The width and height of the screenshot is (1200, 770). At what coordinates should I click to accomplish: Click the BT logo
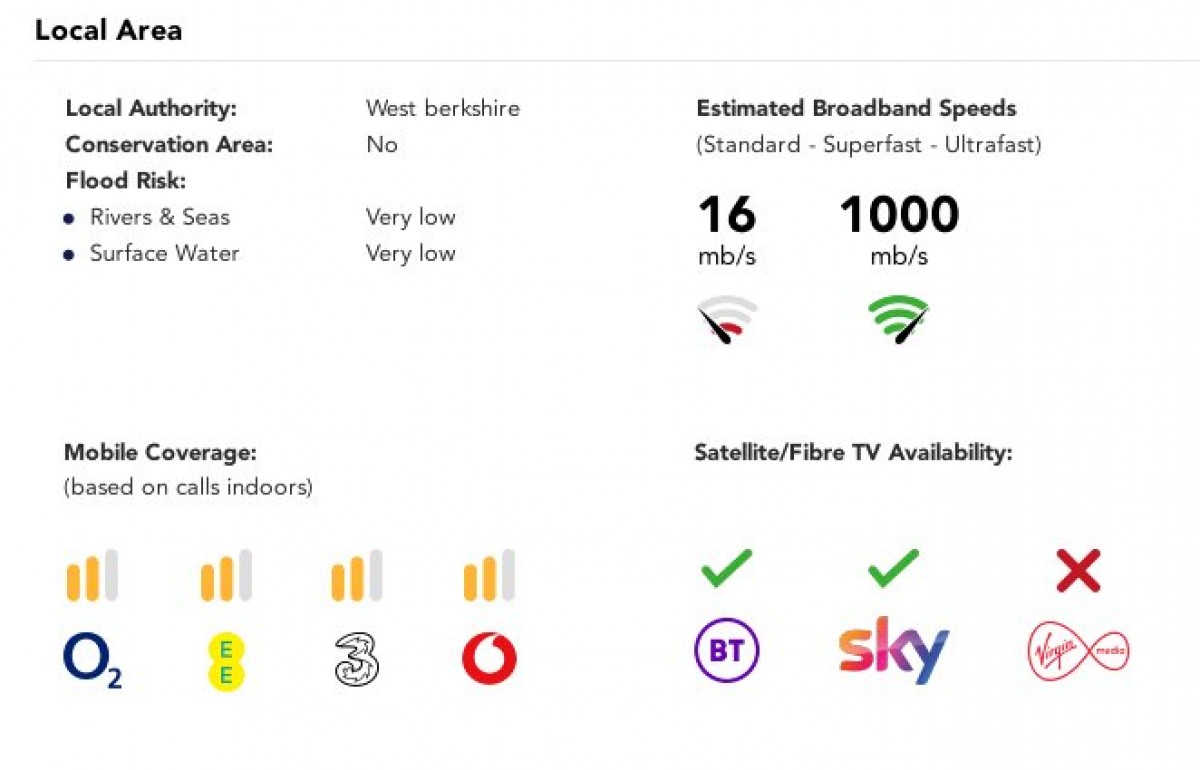click(x=726, y=651)
